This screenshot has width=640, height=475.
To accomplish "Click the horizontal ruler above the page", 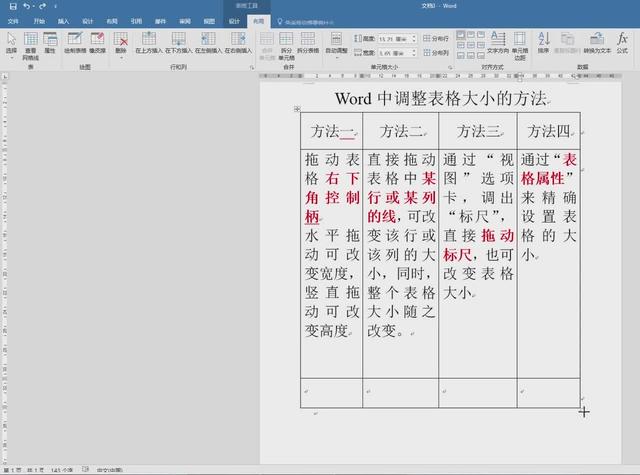I will click(x=440, y=76).
